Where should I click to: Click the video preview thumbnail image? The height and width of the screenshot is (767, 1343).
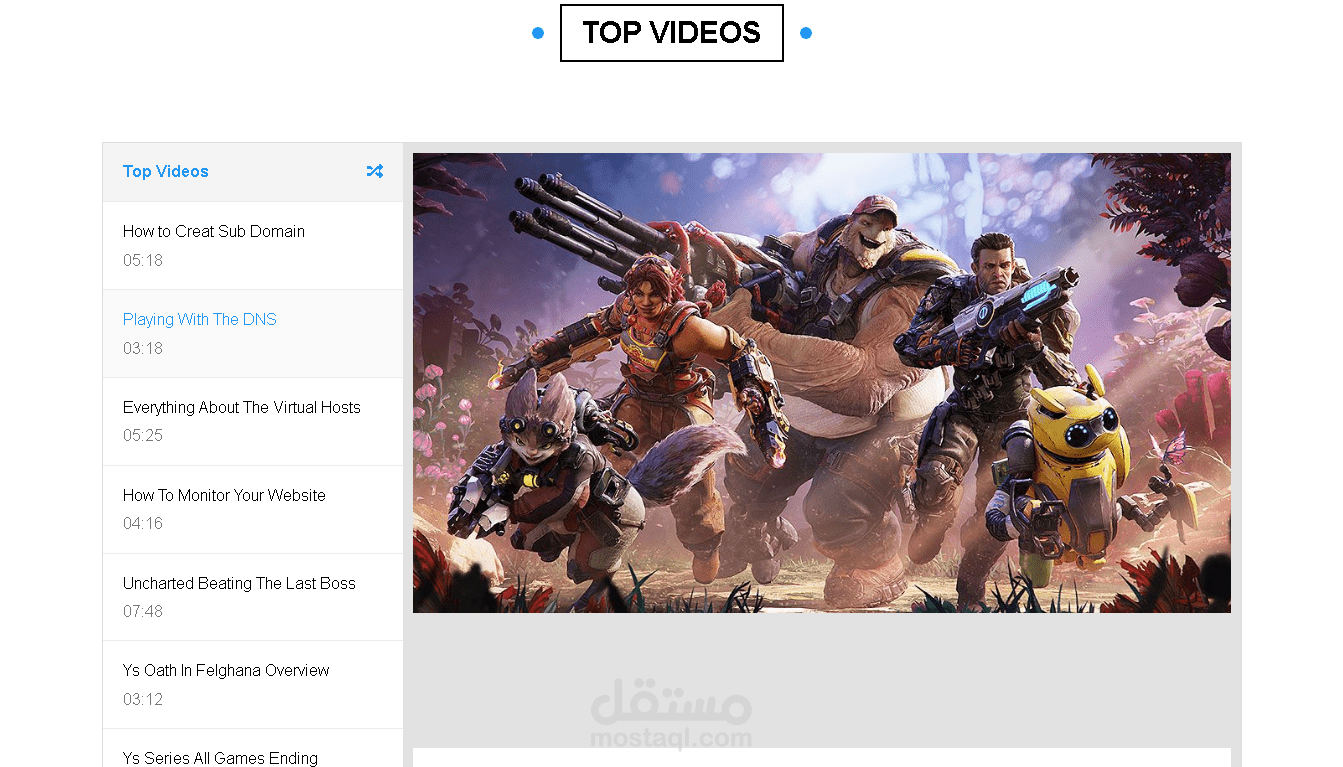pos(822,383)
